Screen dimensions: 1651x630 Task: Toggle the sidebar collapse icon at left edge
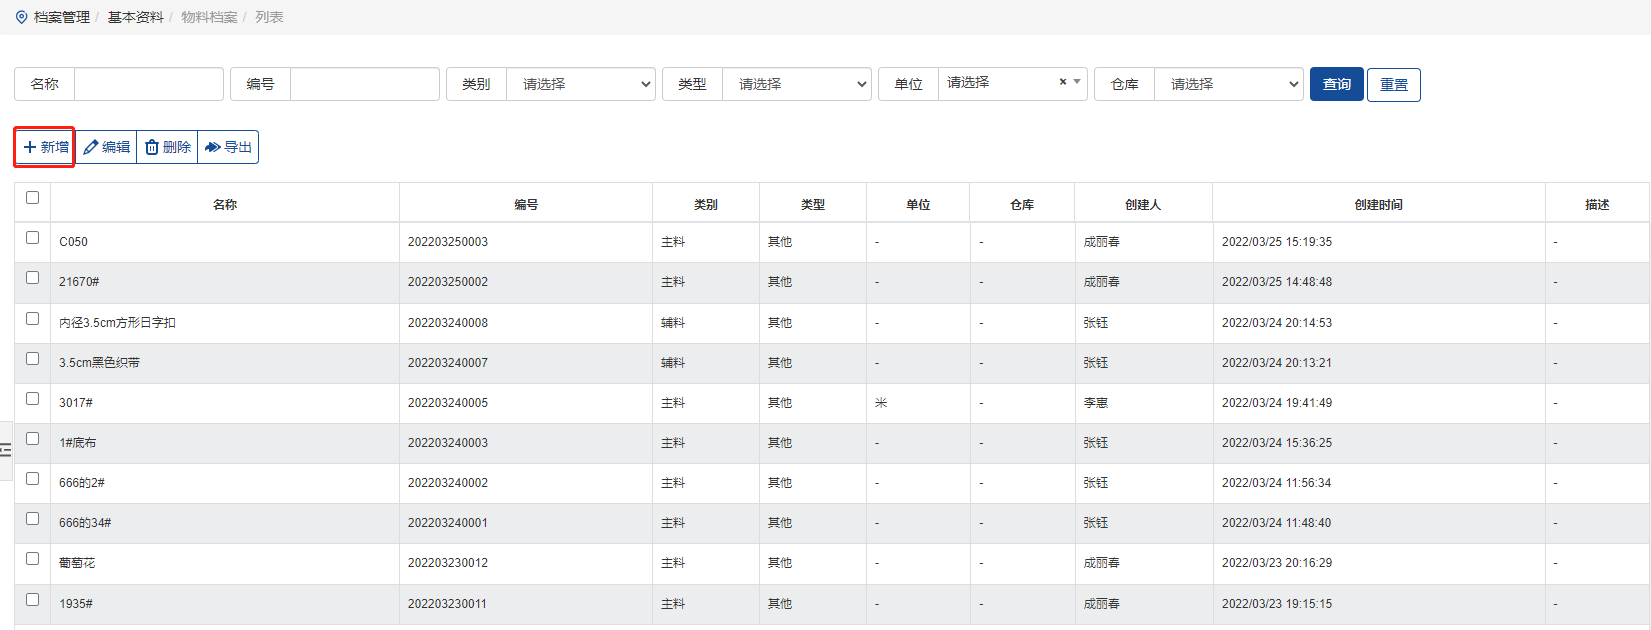pyautogui.click(x=6, y=450)
